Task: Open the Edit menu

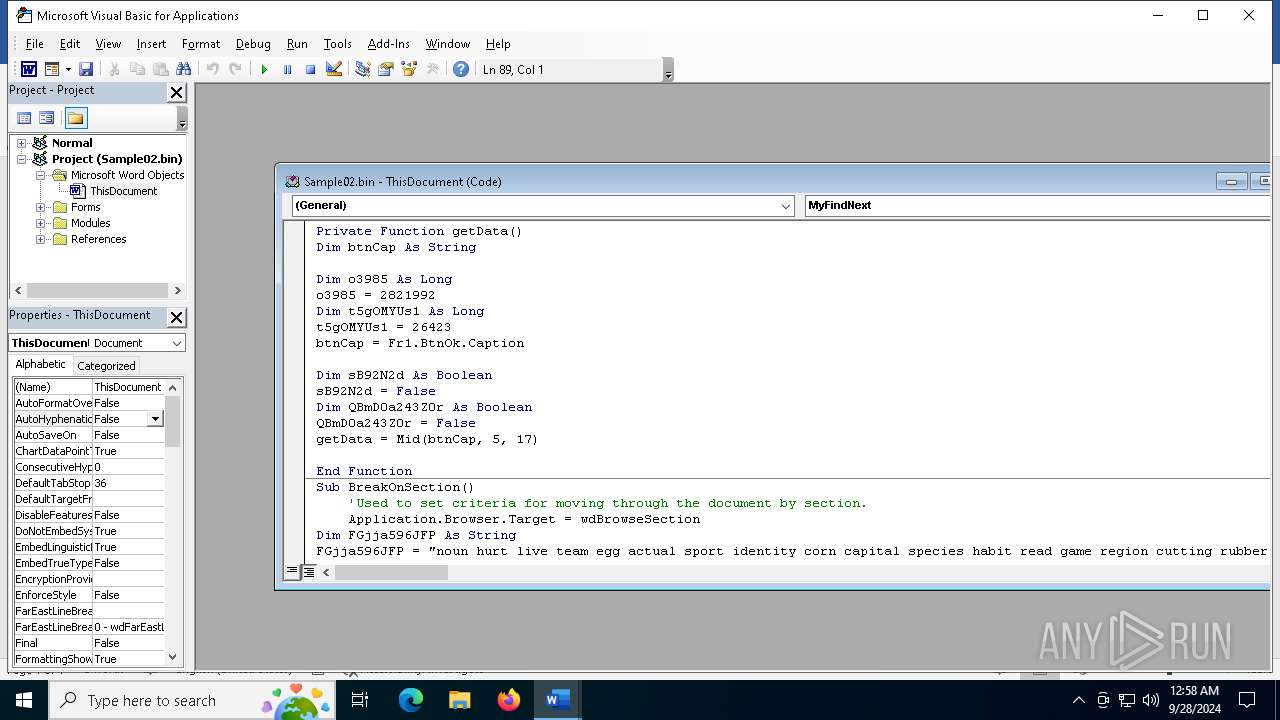Action: [x=70, y=44]
